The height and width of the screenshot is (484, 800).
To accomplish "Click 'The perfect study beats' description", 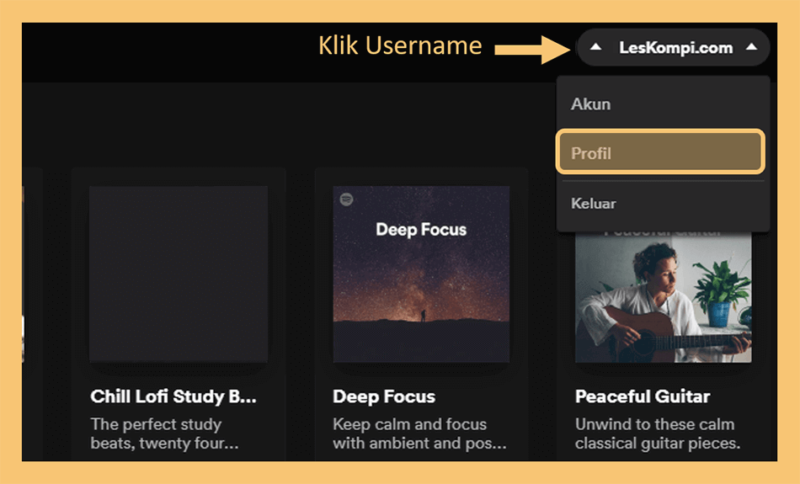I will click(164, 434).
